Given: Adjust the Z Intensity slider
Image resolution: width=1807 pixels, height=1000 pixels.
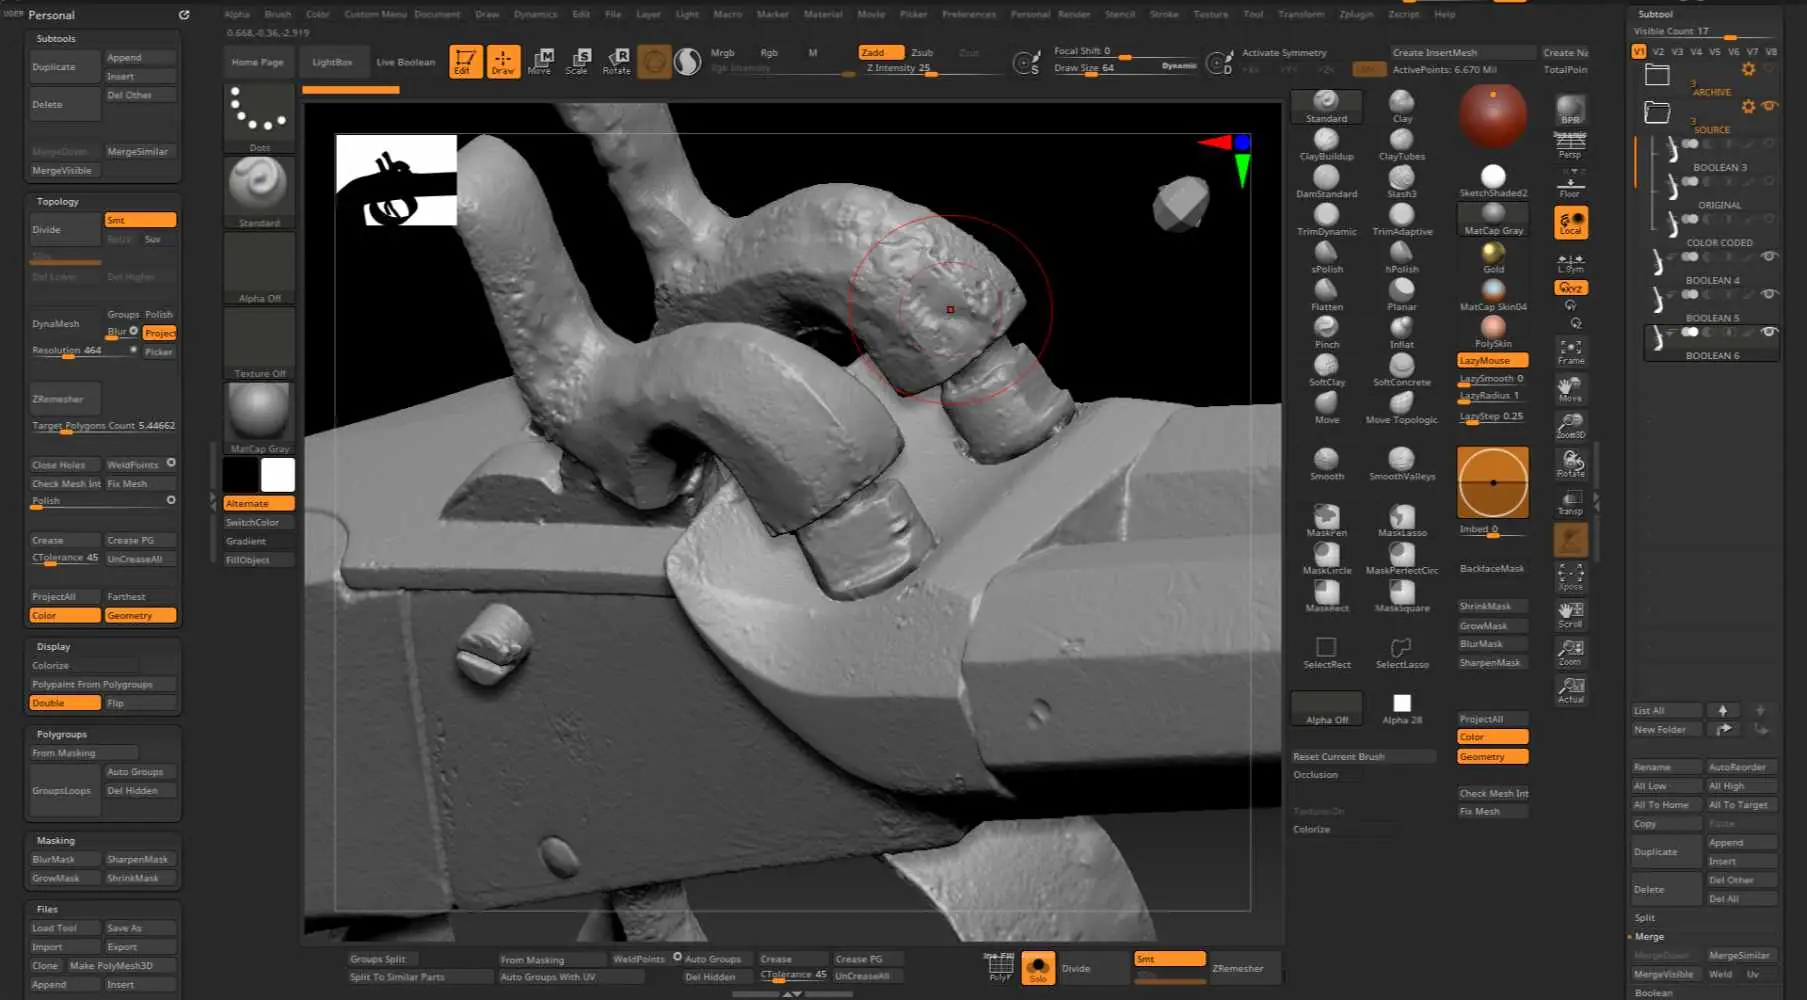Looking at the screenshot, I should tap(932, 68).
